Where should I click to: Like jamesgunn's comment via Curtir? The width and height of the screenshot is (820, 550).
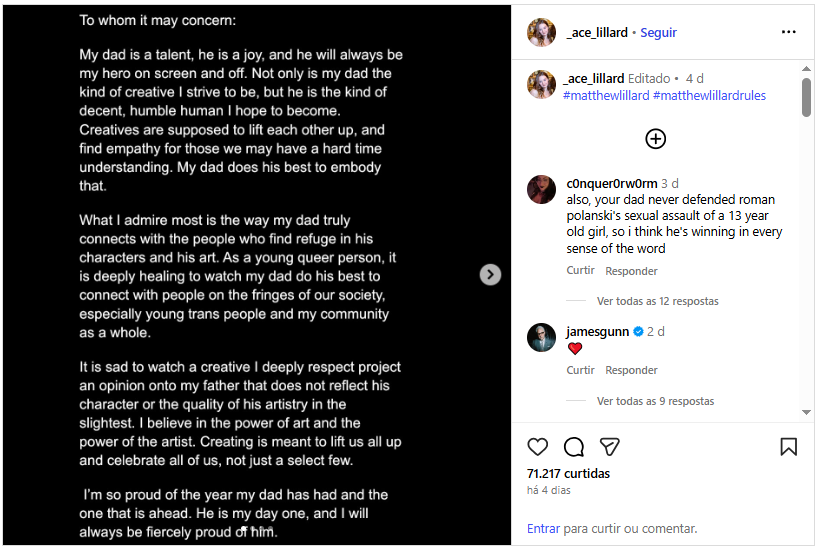[x=580, y=370]
